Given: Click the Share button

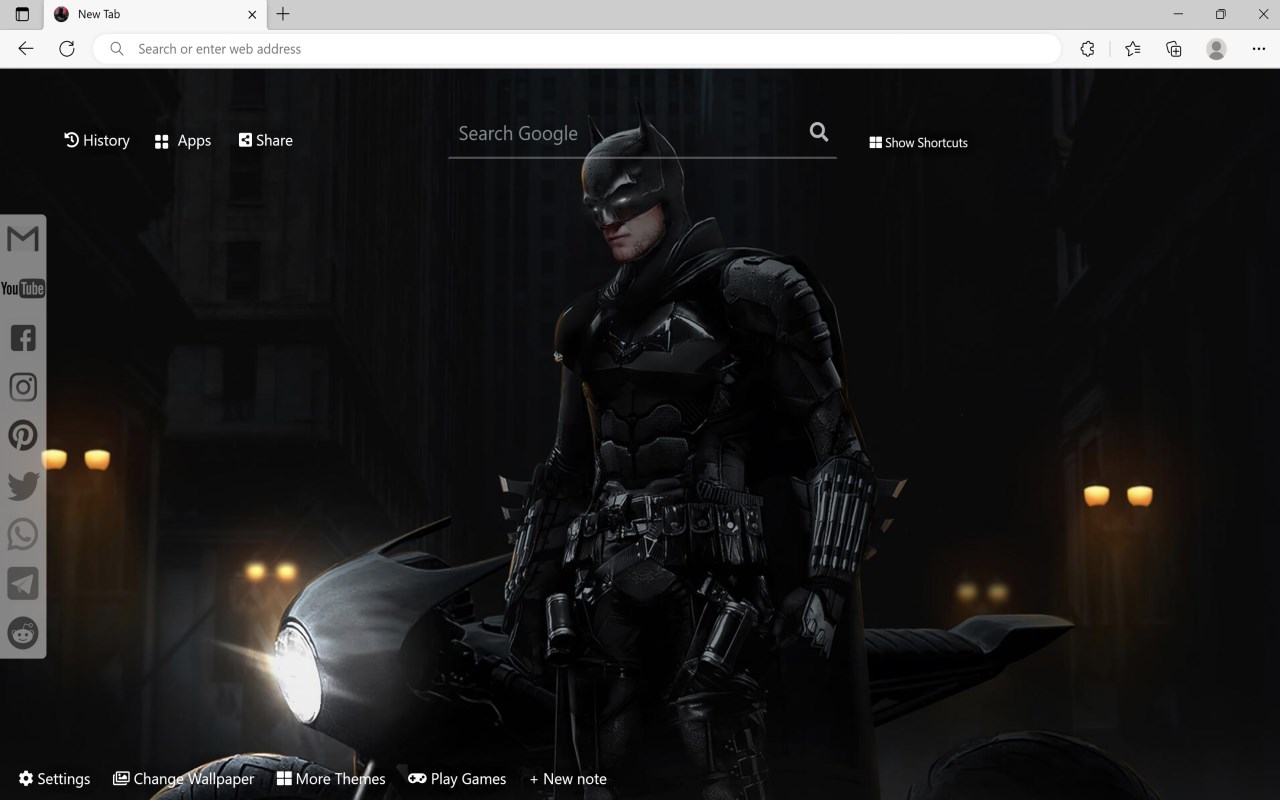Looking at the screenshot, I should tap(266, 140).
